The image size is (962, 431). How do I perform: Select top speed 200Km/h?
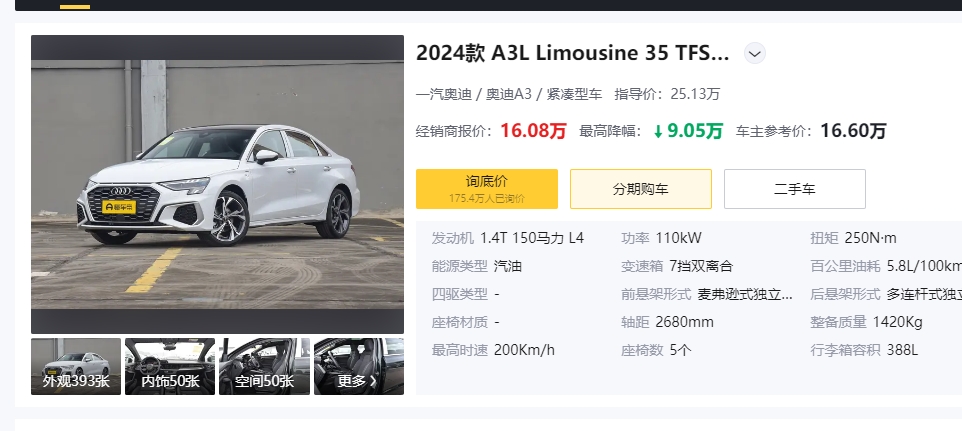(x=524, y=350)
